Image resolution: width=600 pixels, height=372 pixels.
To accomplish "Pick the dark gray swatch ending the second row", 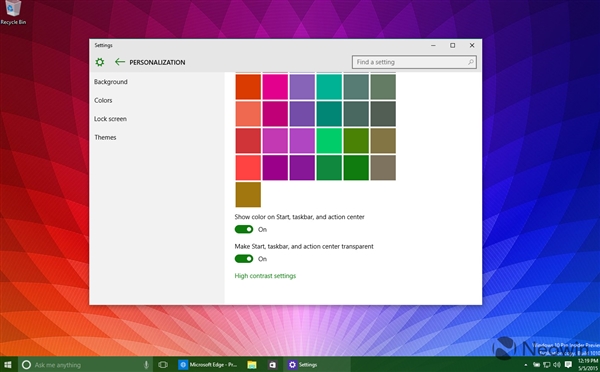I will tap(383, 114).
